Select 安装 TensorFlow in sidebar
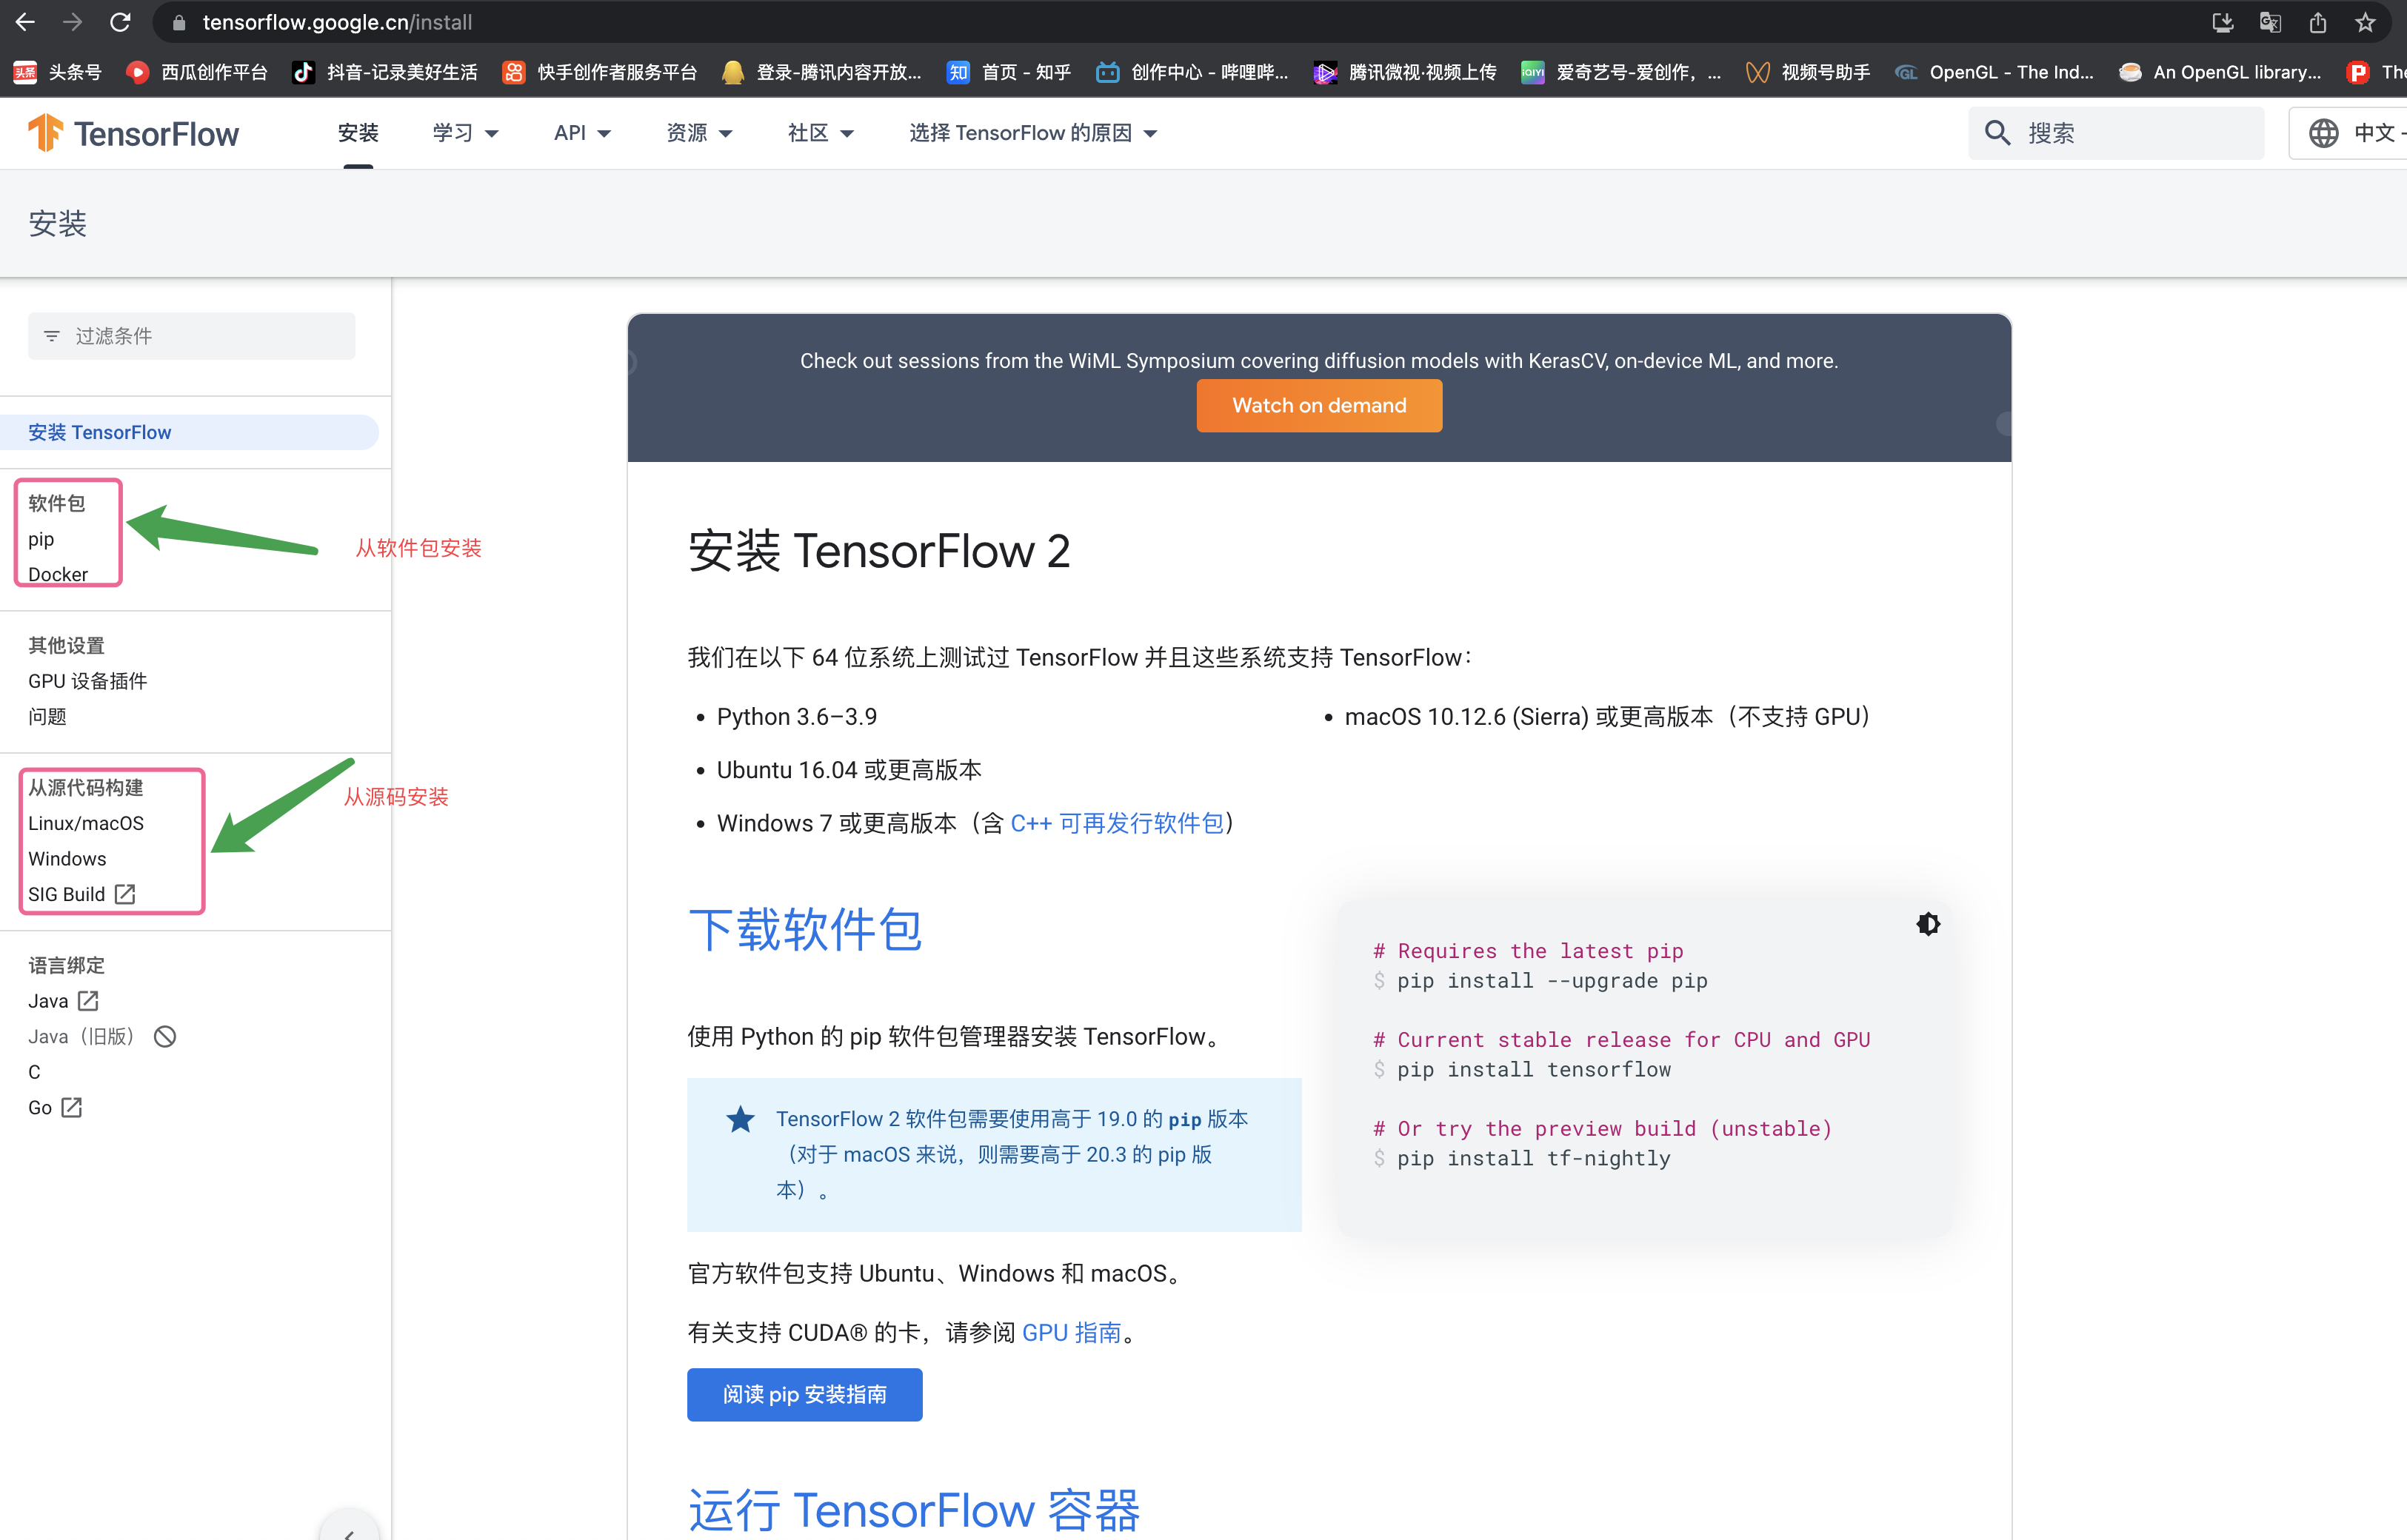This screenshot has height=1540, width=2407. point(189,432)
